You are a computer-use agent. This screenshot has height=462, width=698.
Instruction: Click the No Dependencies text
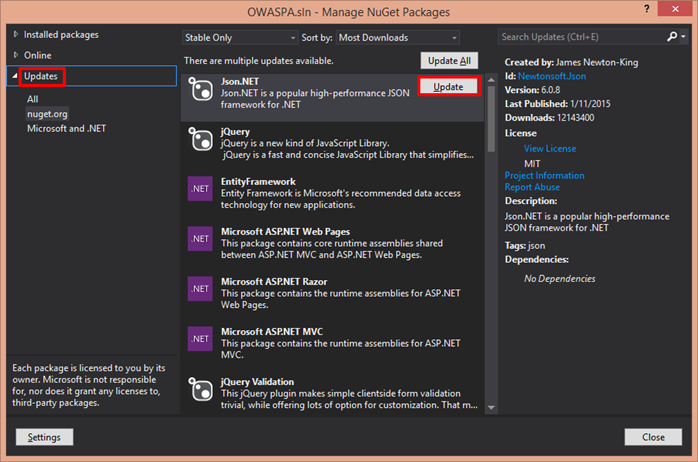[560, 279]
